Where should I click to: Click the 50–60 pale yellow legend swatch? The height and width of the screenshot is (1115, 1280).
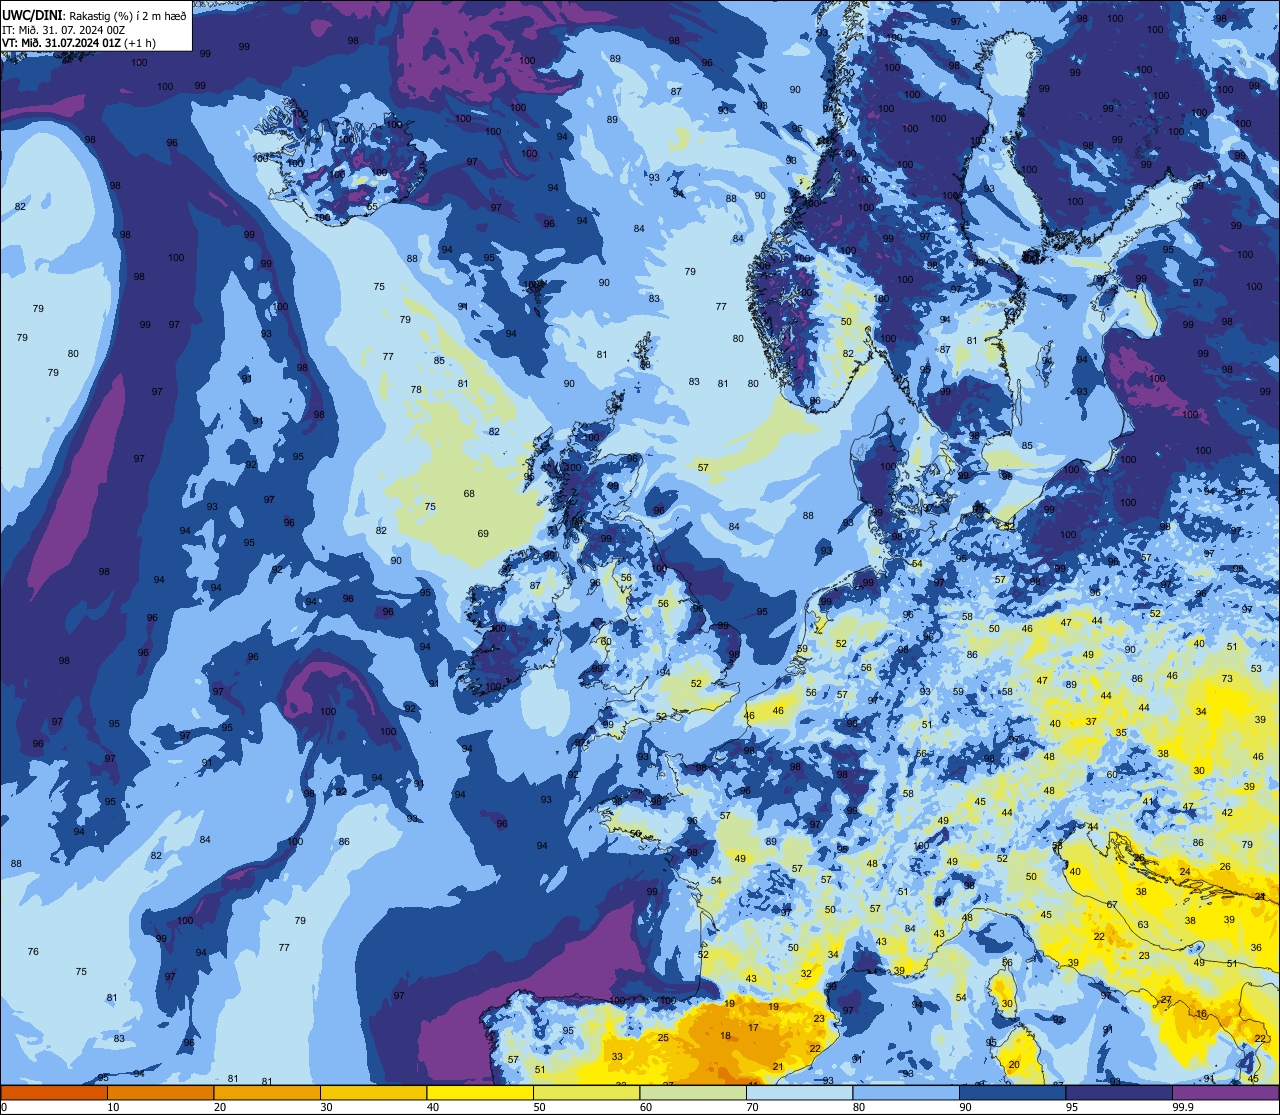[586, 1092]
